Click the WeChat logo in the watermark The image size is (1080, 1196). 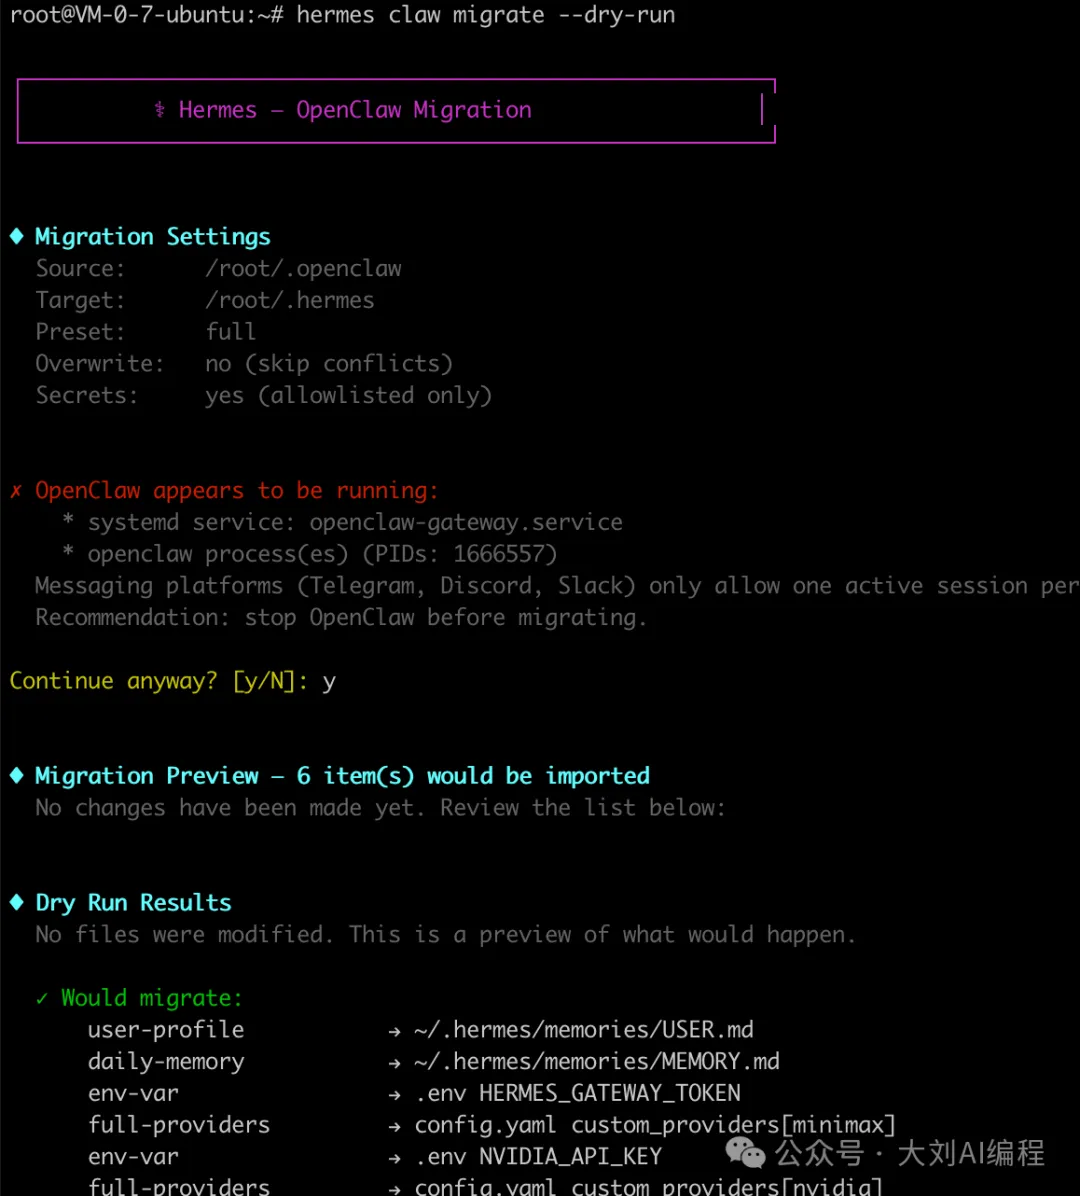click(x=746, y=1152)
